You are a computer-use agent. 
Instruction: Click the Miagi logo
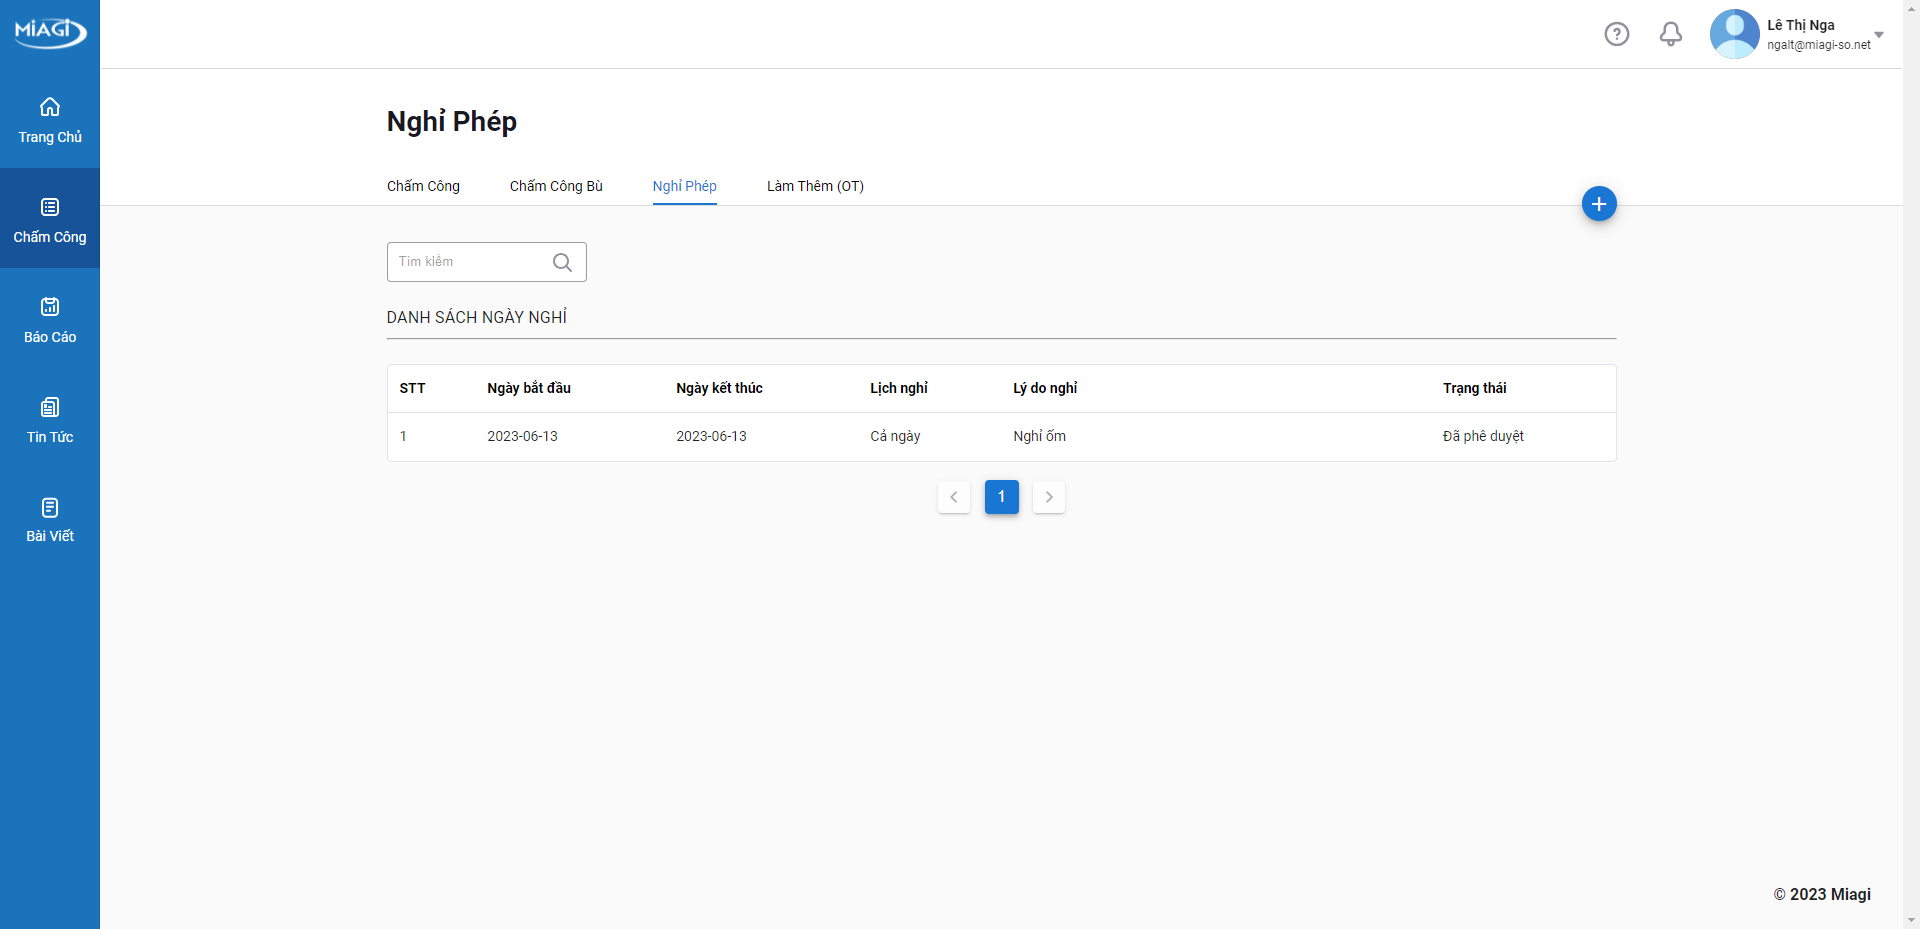pyautogui.click(x=50, y=31)
